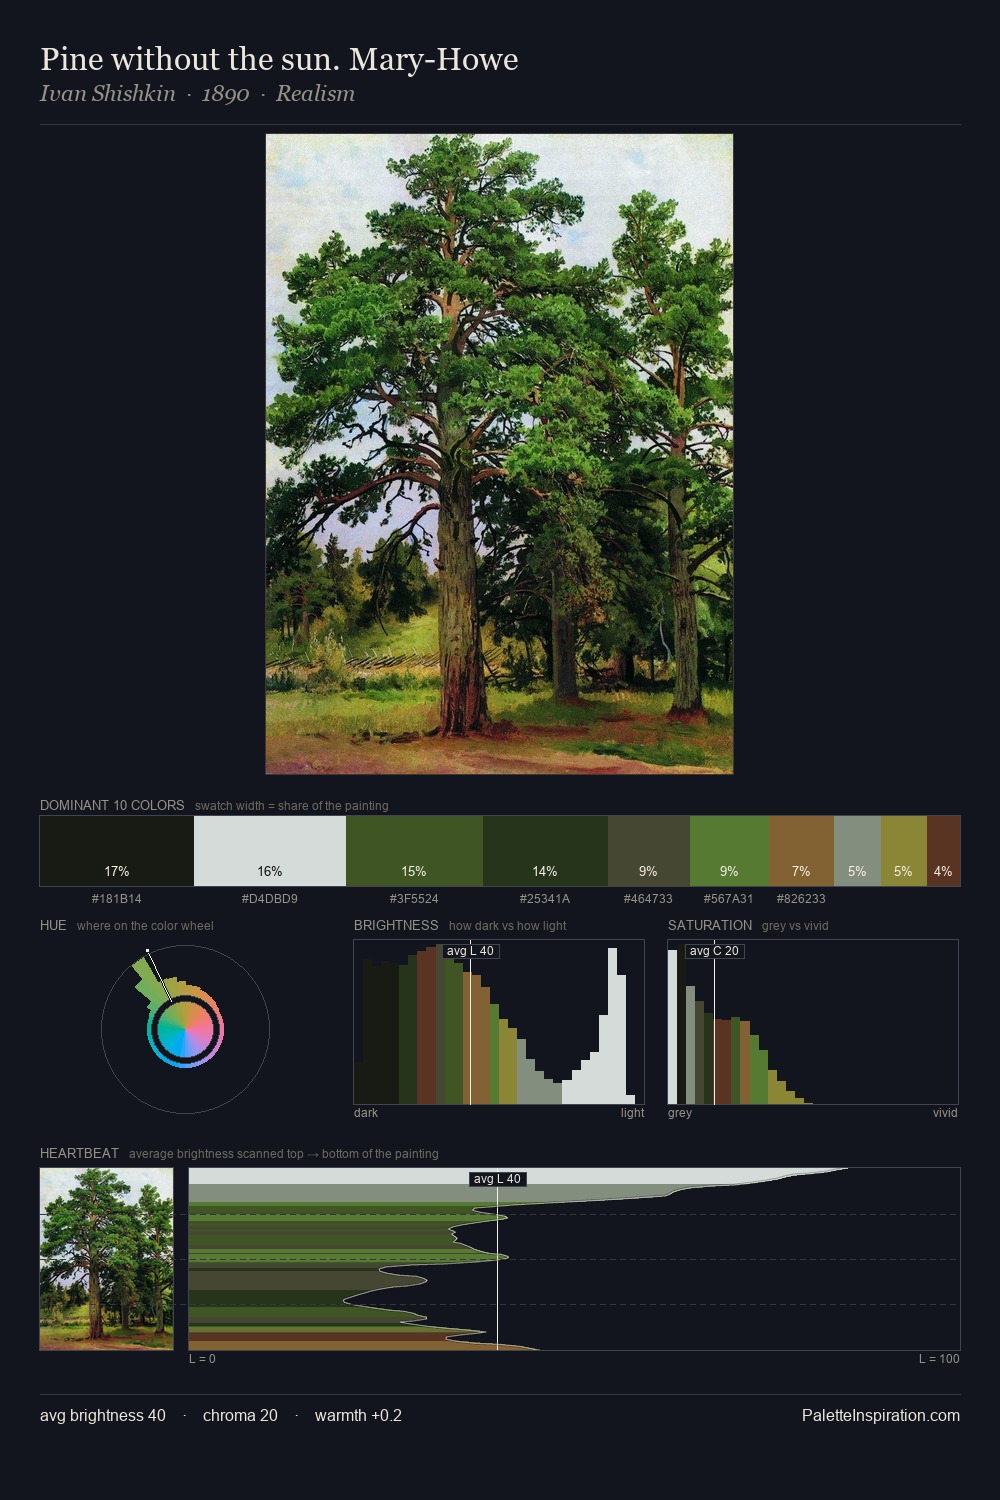Select the dark brown 4% swatch
Image resolution: width=1000 pixels, height=1500 pixels.
(x=943, y=851)
